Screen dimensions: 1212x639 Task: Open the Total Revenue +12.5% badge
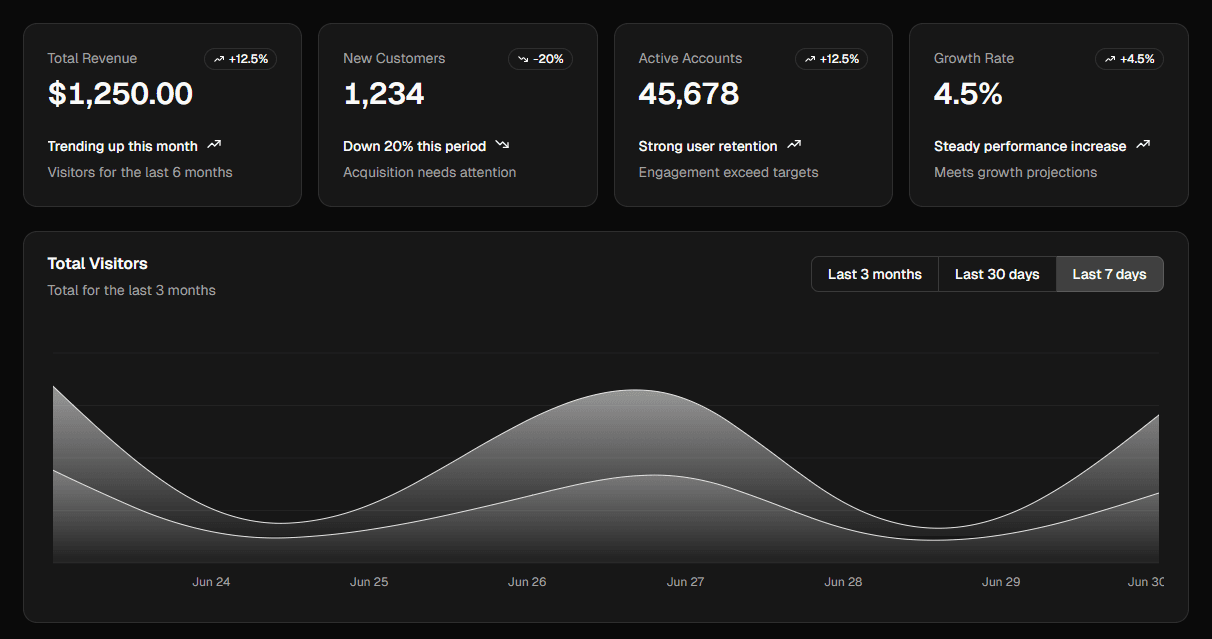[240, 59]
